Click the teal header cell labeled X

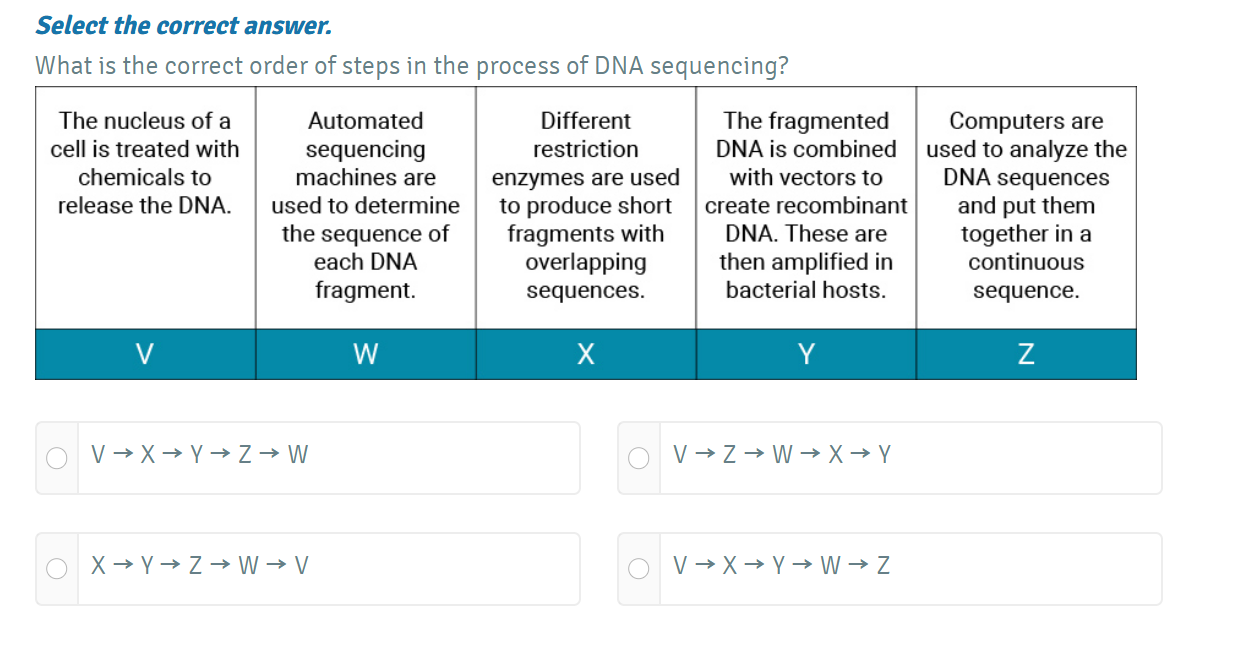pos(585,353)
